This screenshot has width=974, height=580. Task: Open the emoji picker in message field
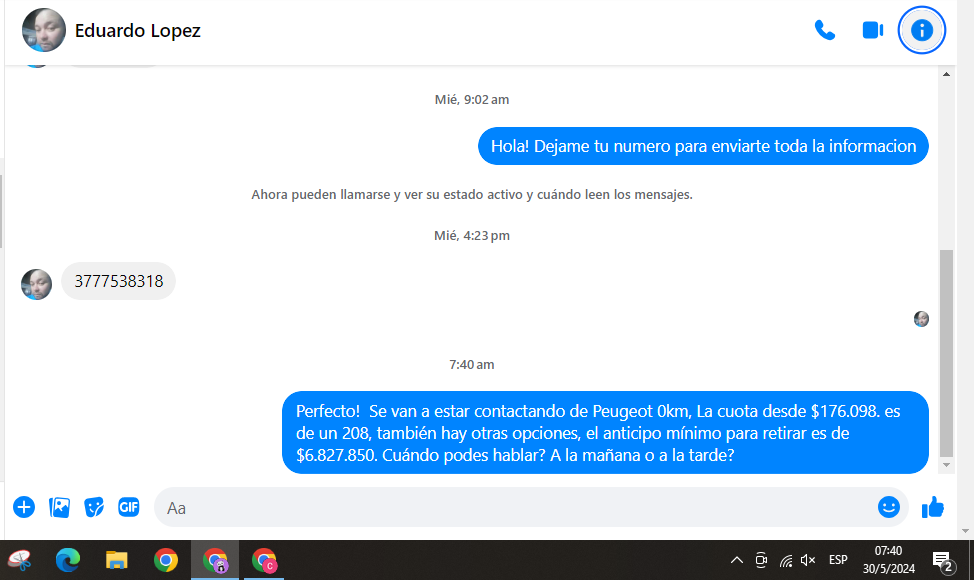click(889, 507)
